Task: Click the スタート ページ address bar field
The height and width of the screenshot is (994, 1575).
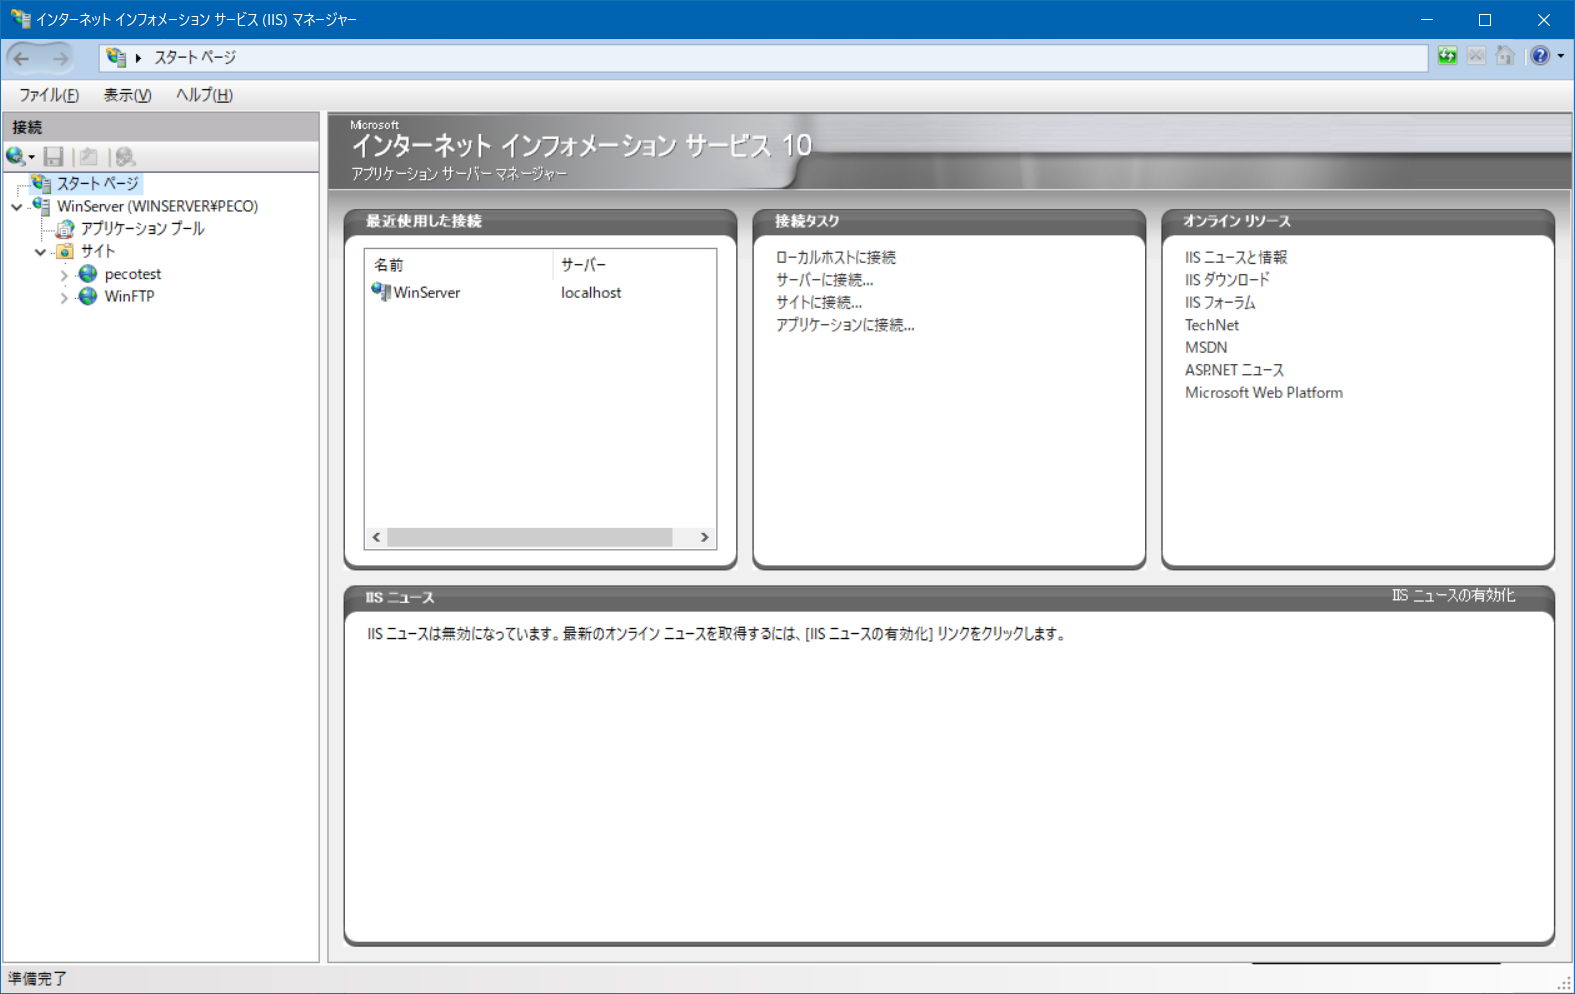Action: click(x=763, y=58)
